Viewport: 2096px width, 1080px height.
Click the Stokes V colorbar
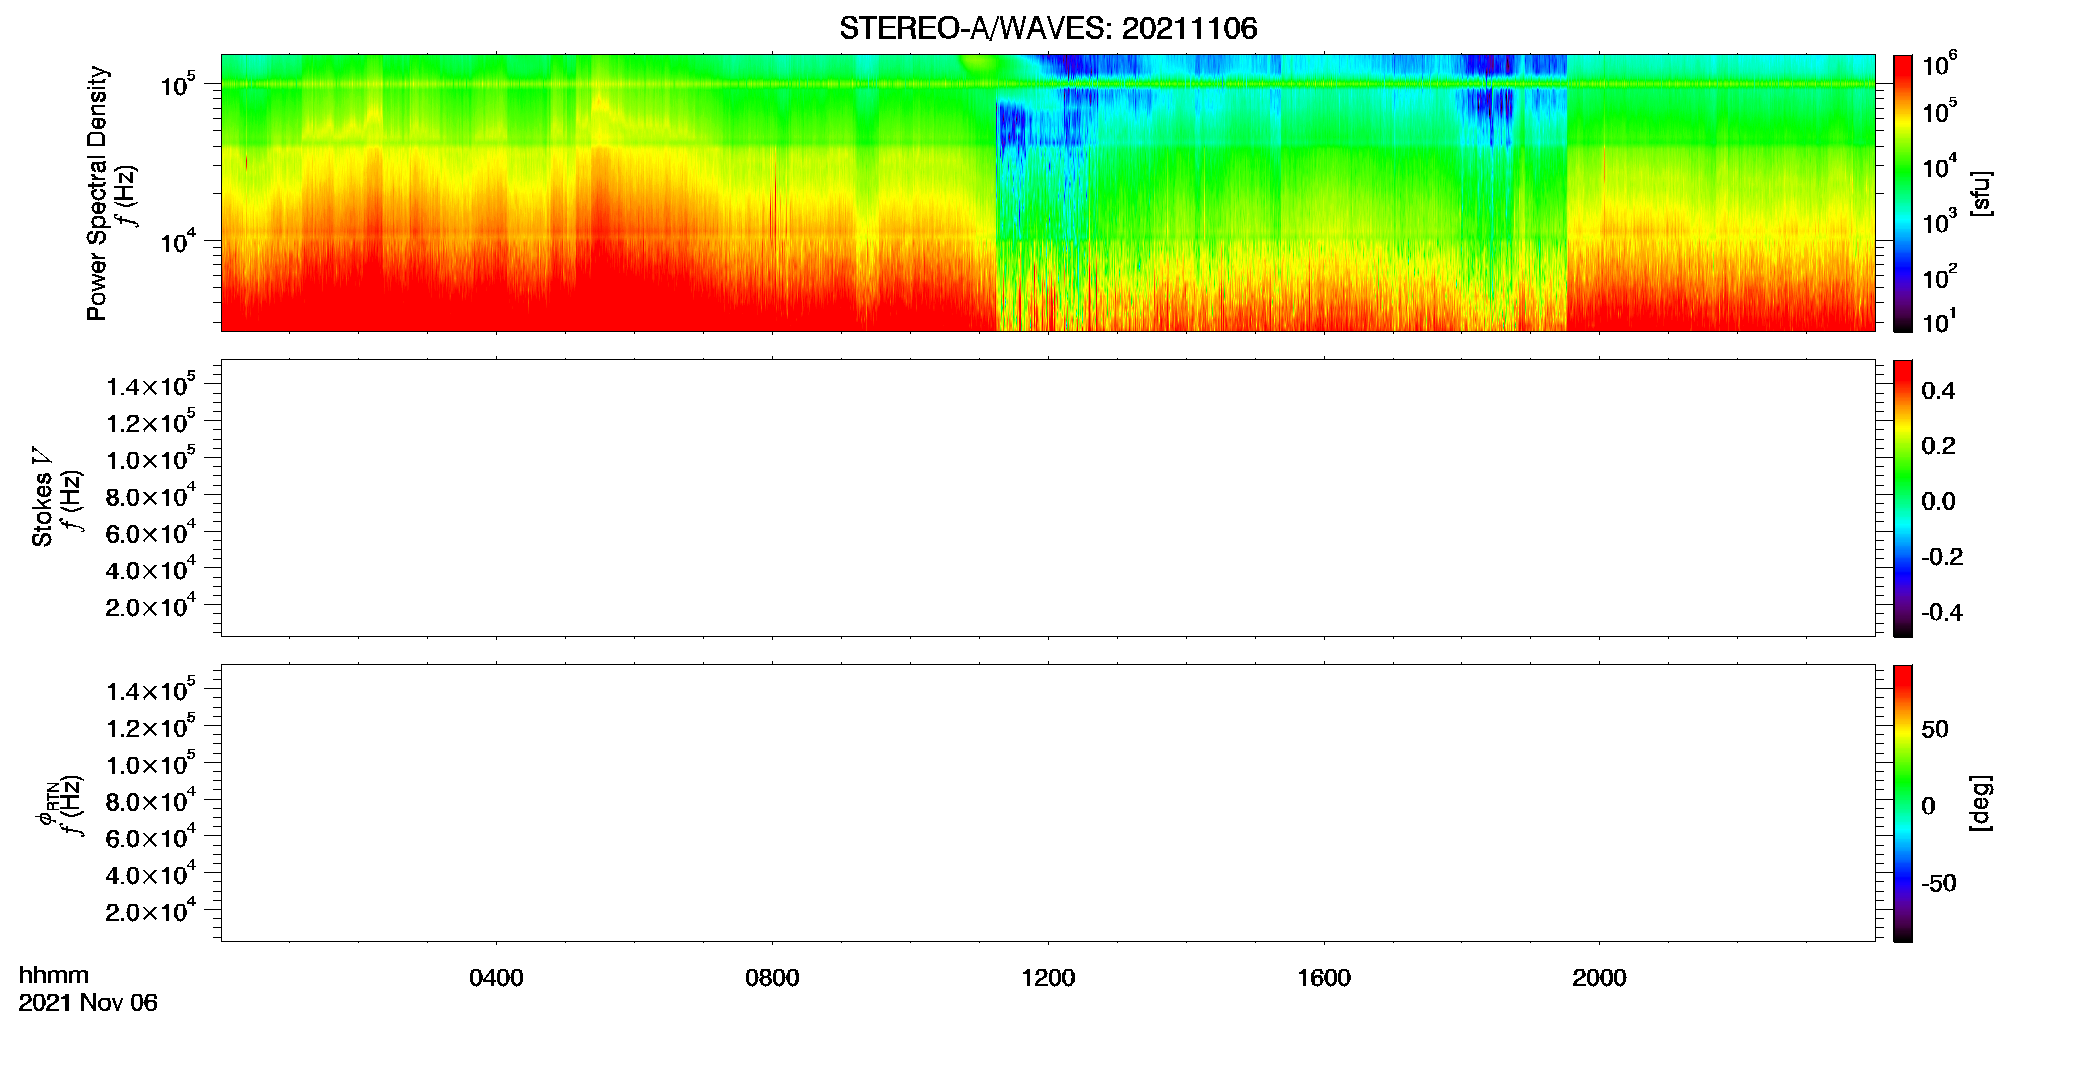point(1903,498)
